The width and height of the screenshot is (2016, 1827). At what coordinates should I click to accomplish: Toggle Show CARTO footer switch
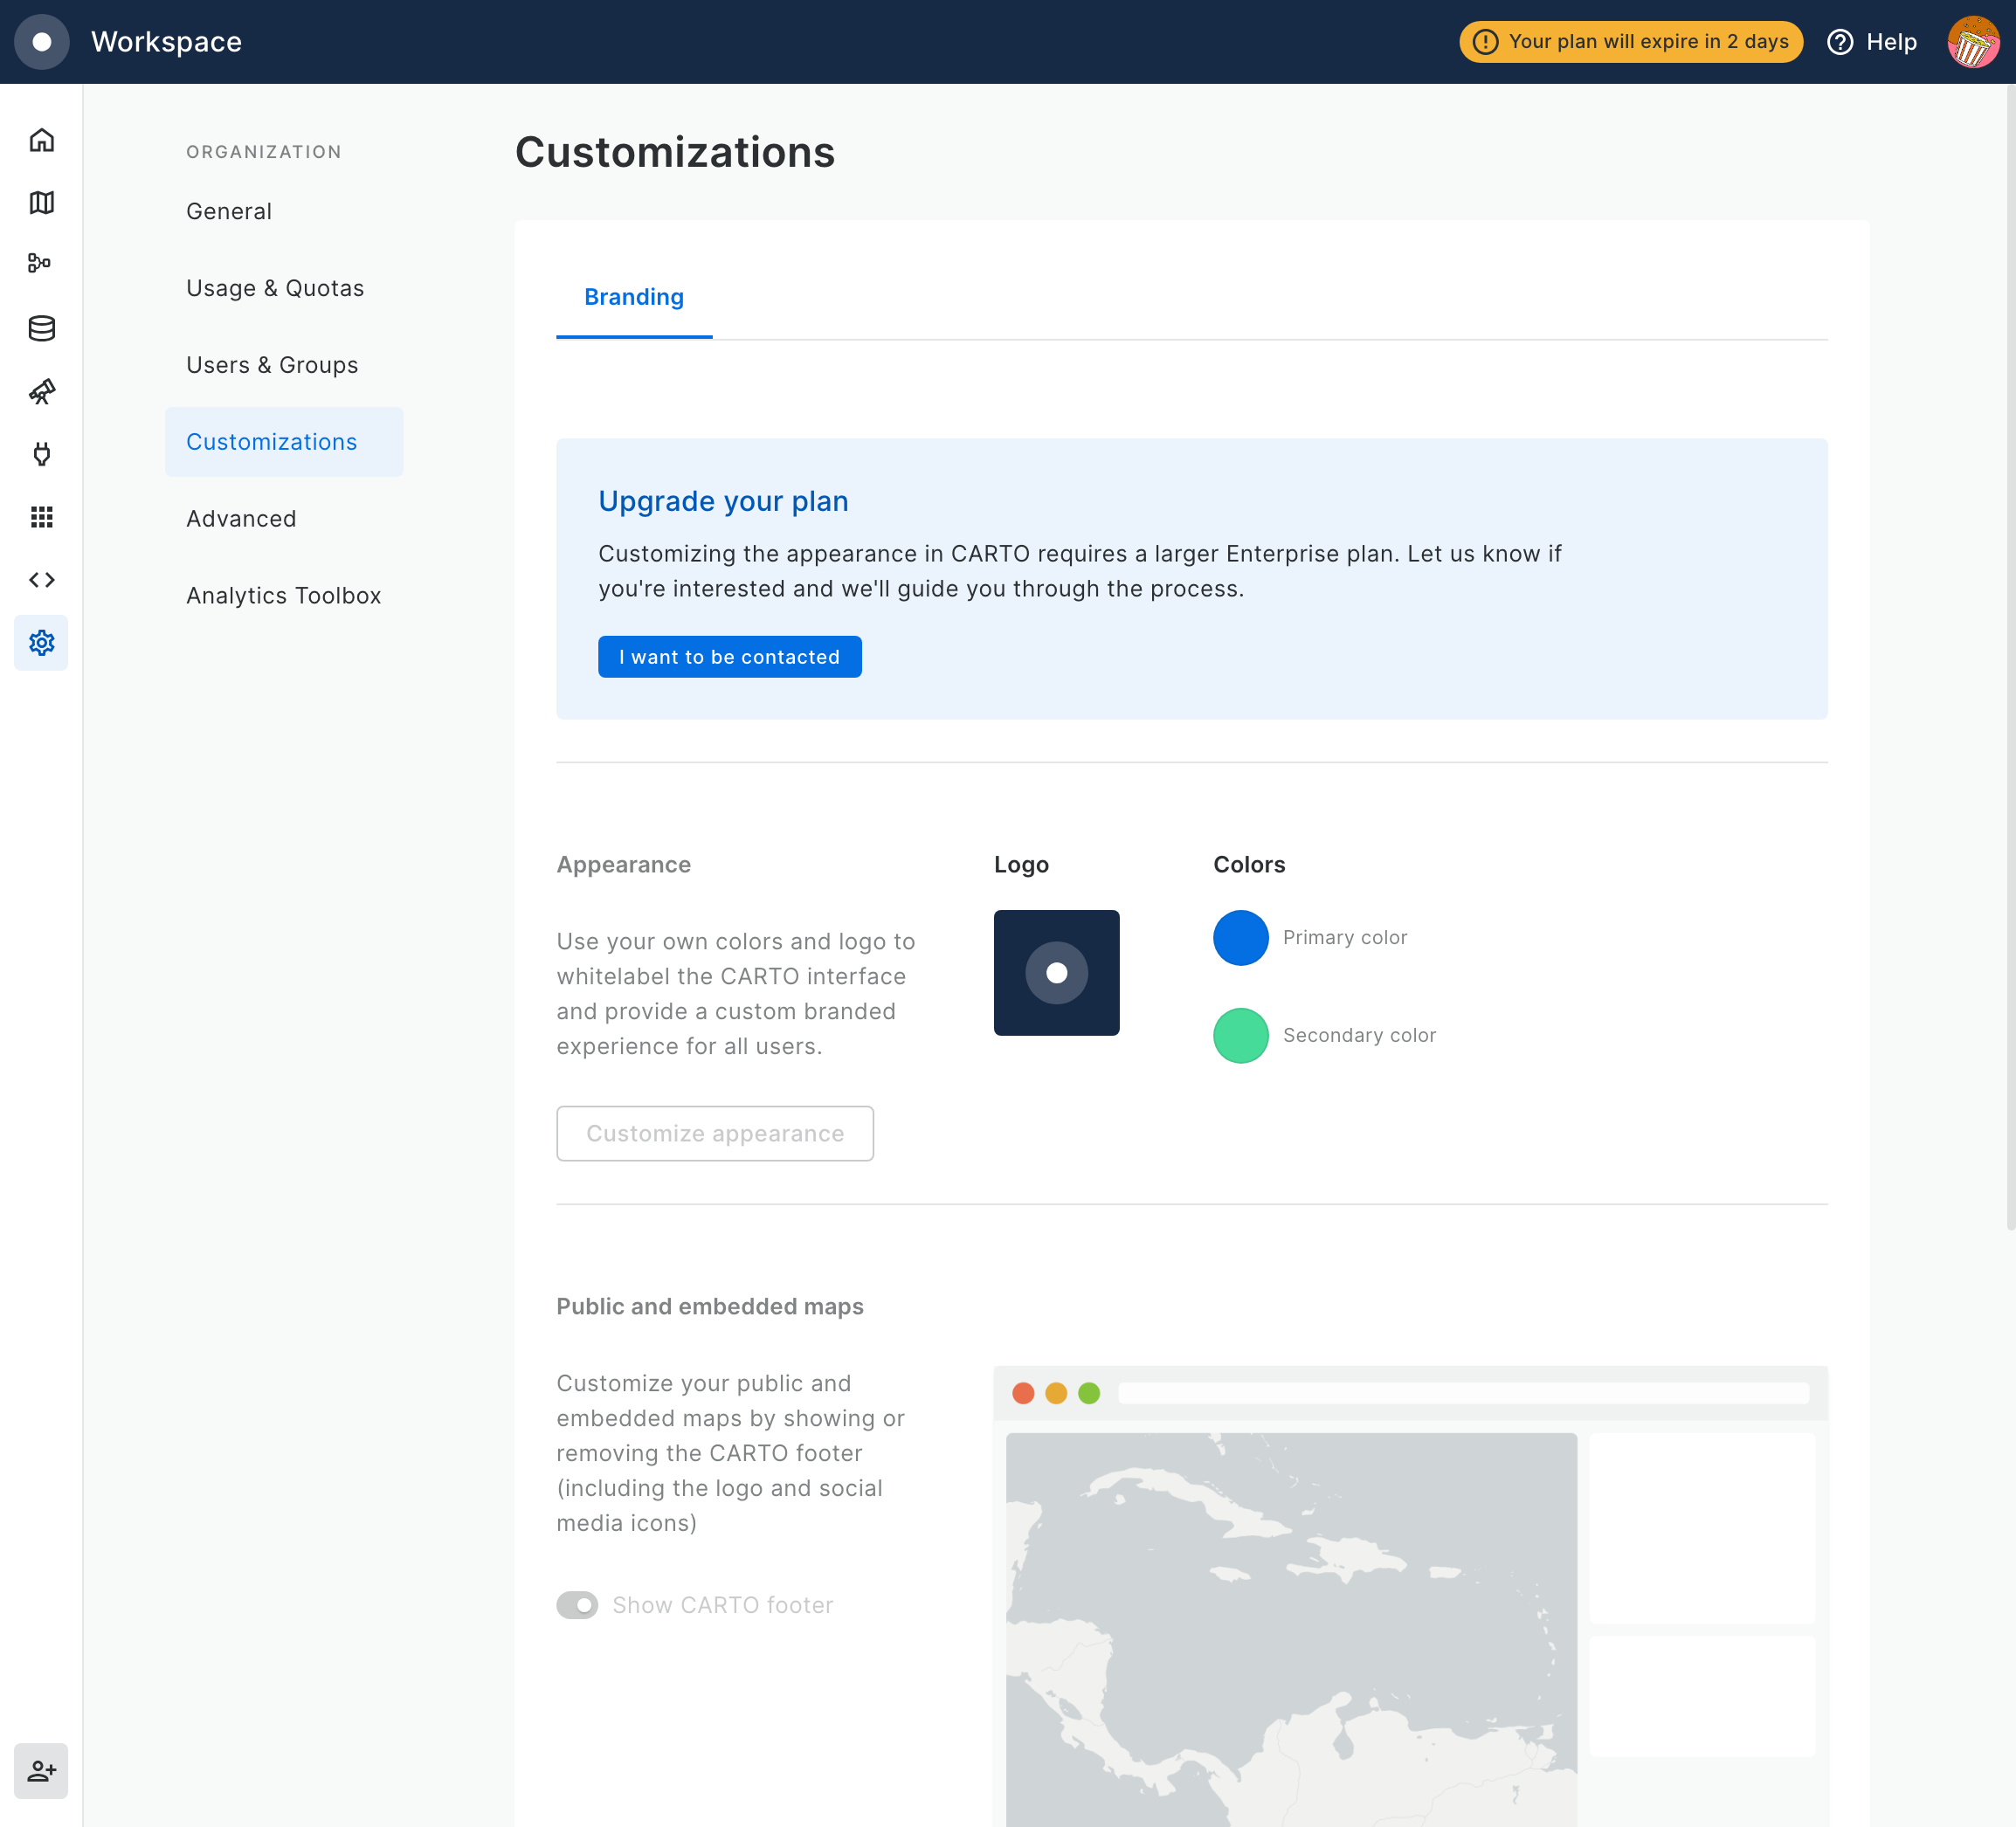tap(577, 1605)
